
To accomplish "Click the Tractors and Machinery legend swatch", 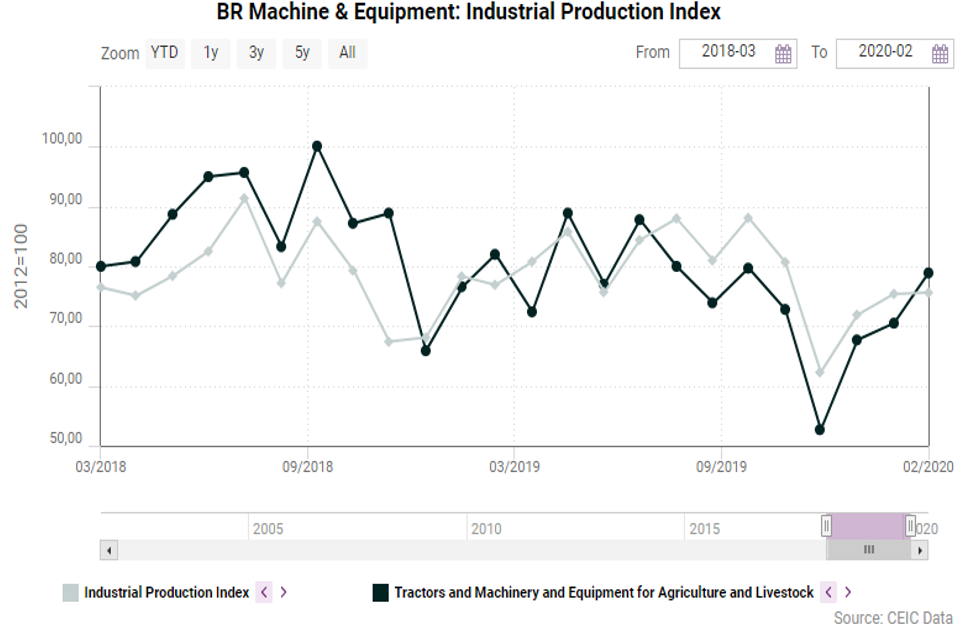I will coord(381,593).
